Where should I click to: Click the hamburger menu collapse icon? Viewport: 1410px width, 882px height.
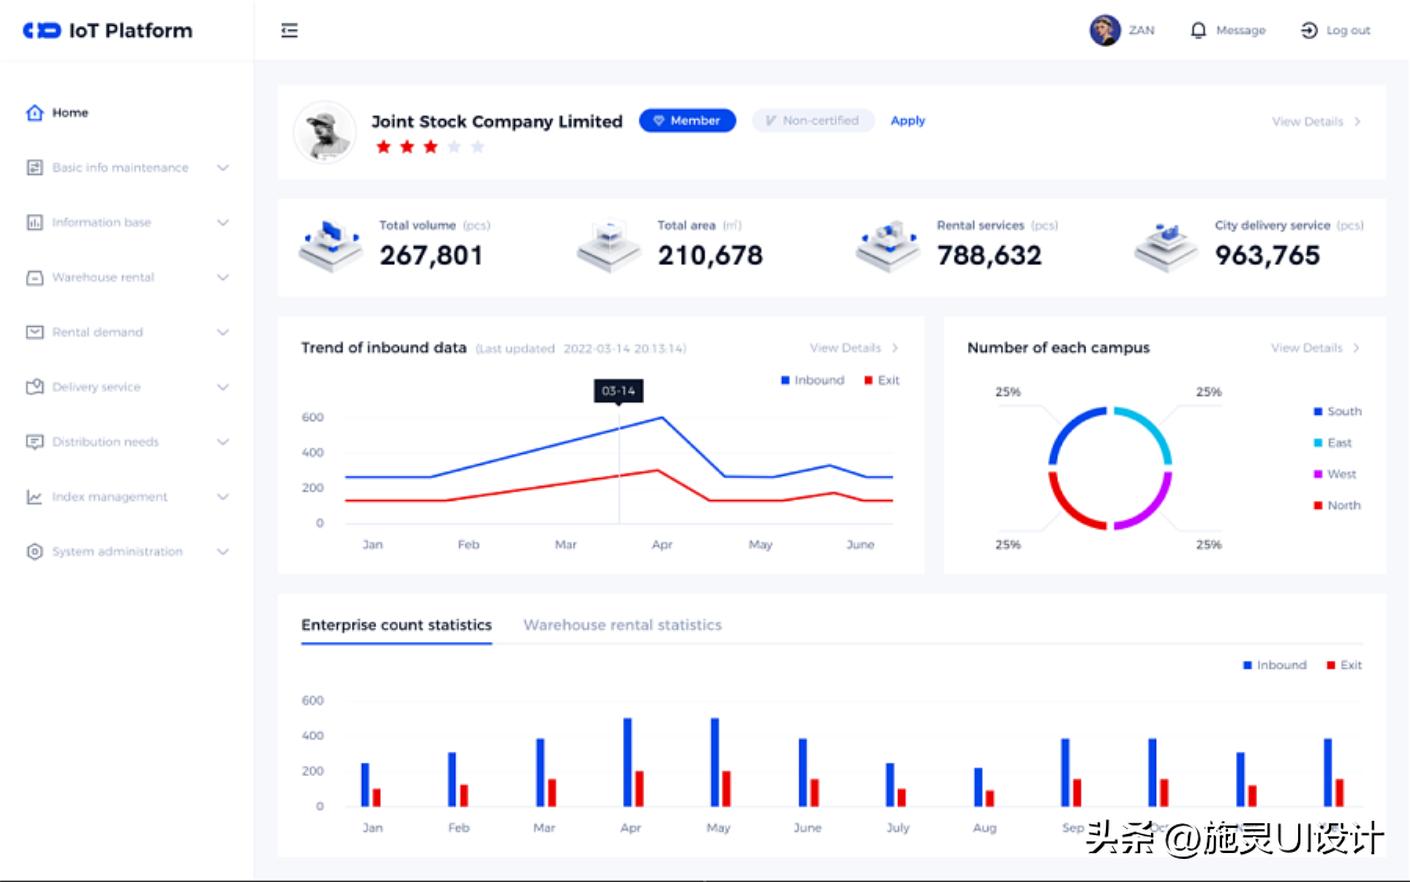[290, 31]
